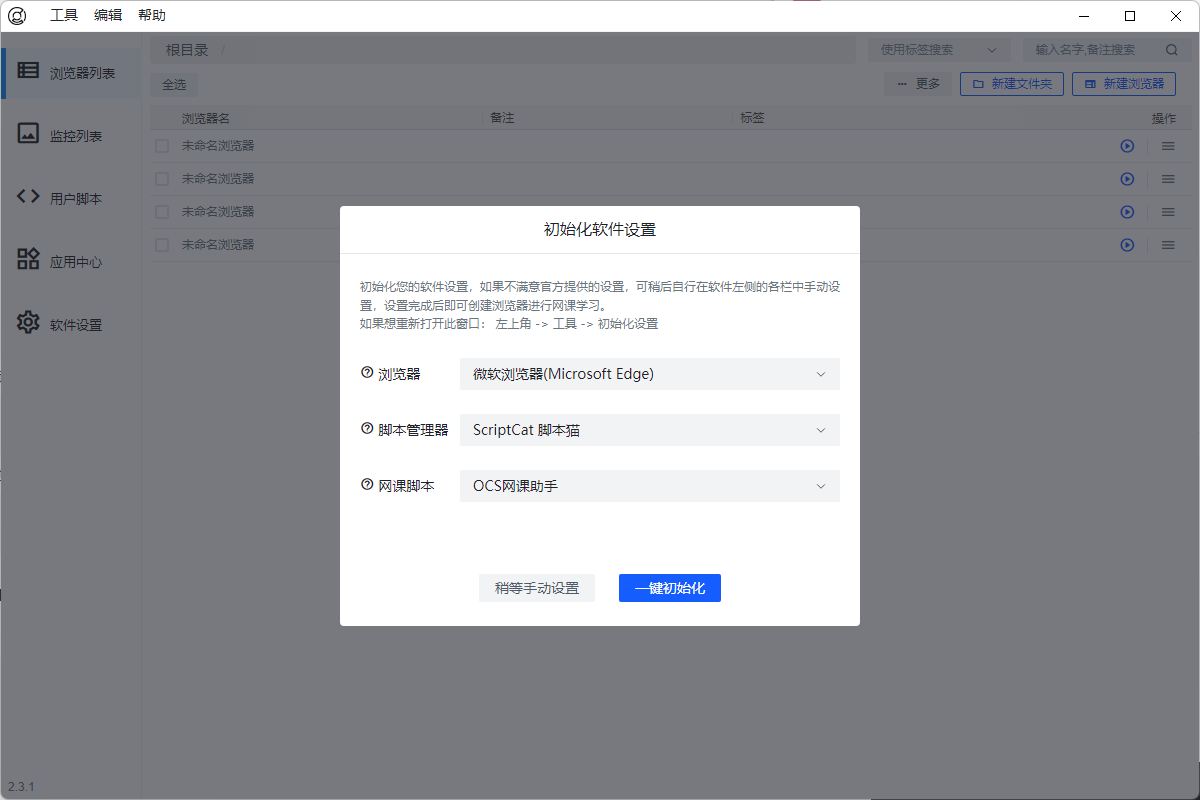This screenshot has width=1200, height=800.
Task: Click the software settings gear icon
Action: pyautogui.click(x=28, y=323)
